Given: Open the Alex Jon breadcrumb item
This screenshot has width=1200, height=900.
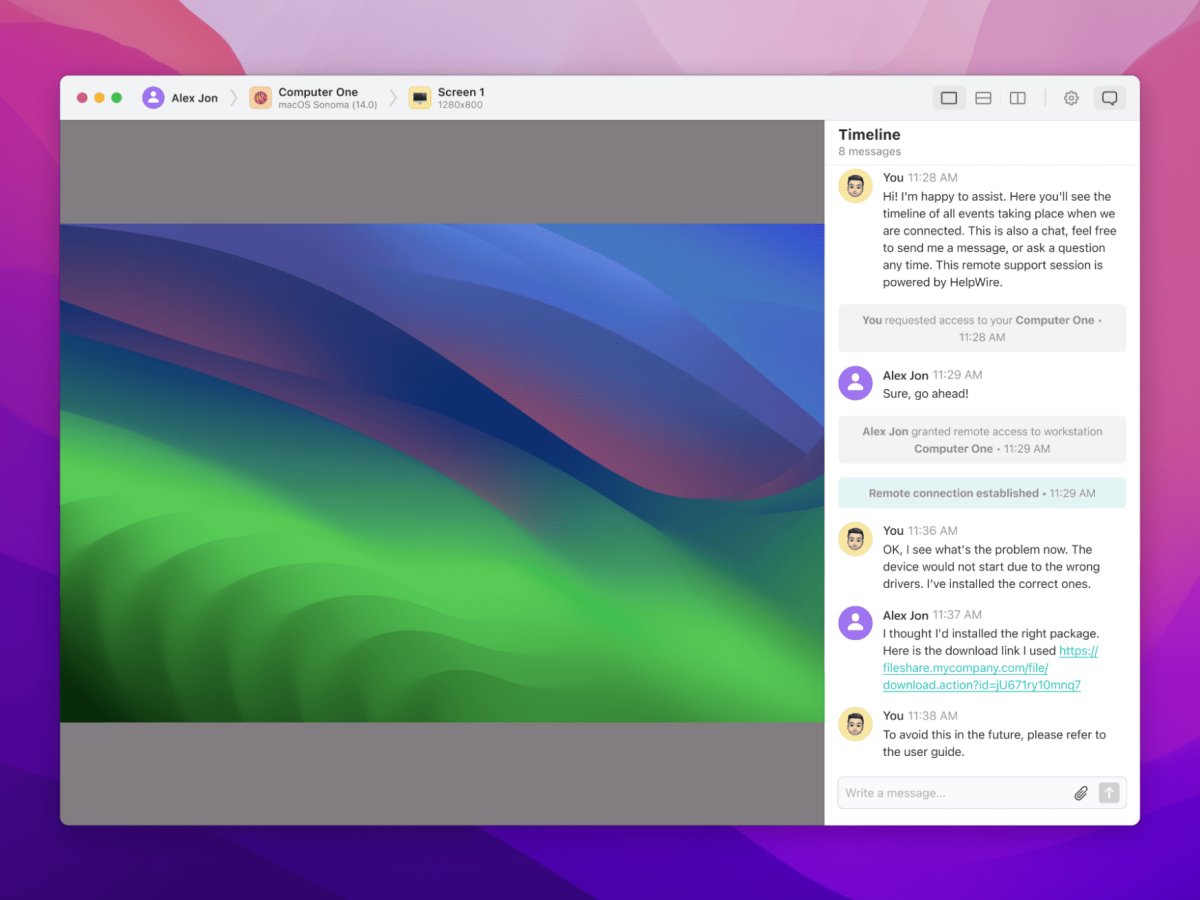Looking at the screenshot, I should click(194, 98).
